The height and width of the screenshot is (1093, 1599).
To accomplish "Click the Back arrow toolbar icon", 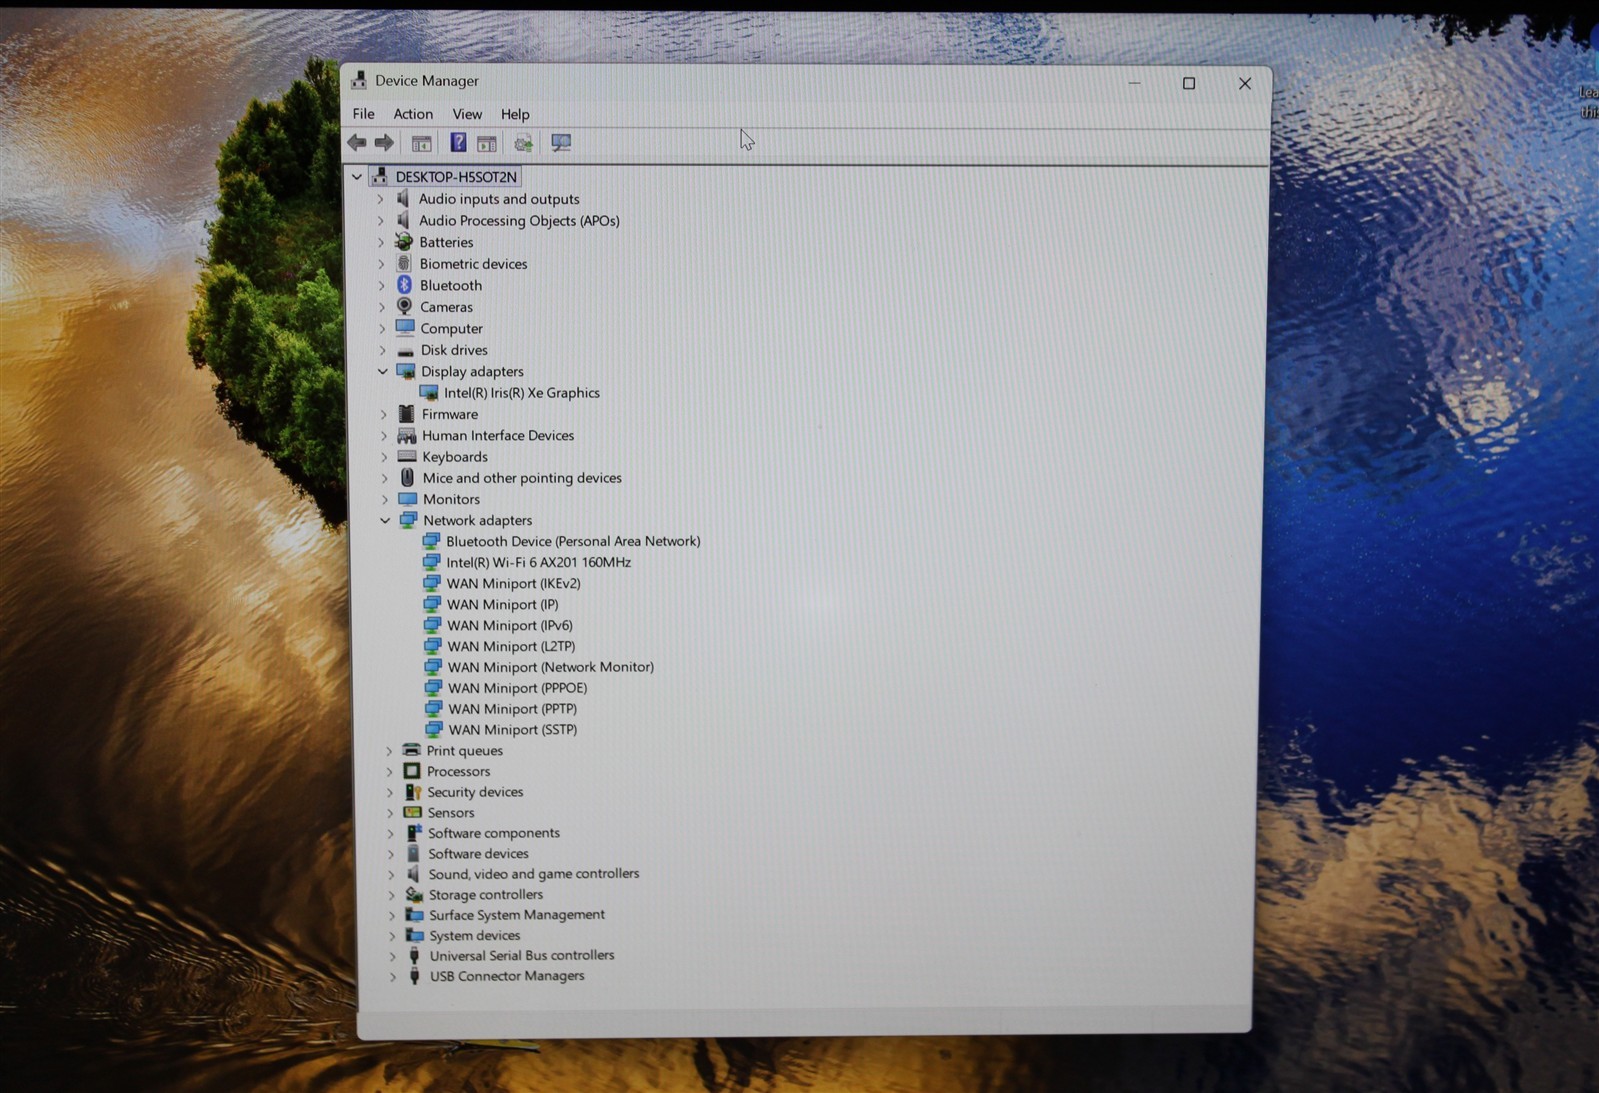I will click(357, 143).
